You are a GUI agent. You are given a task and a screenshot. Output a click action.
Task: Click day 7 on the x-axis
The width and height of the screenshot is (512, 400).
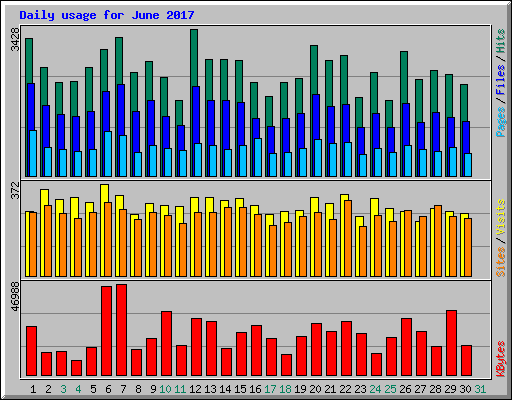(x=123, y=389)
